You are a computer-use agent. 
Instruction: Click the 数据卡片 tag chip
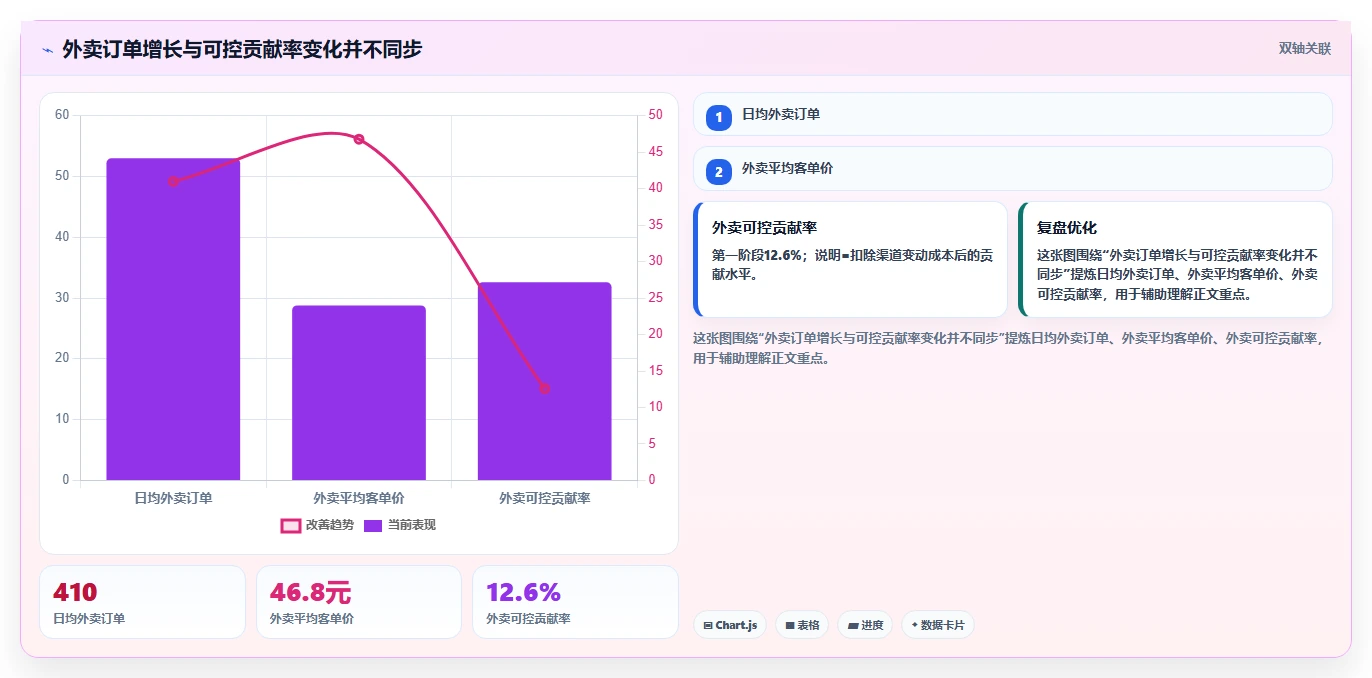[938, 625]
